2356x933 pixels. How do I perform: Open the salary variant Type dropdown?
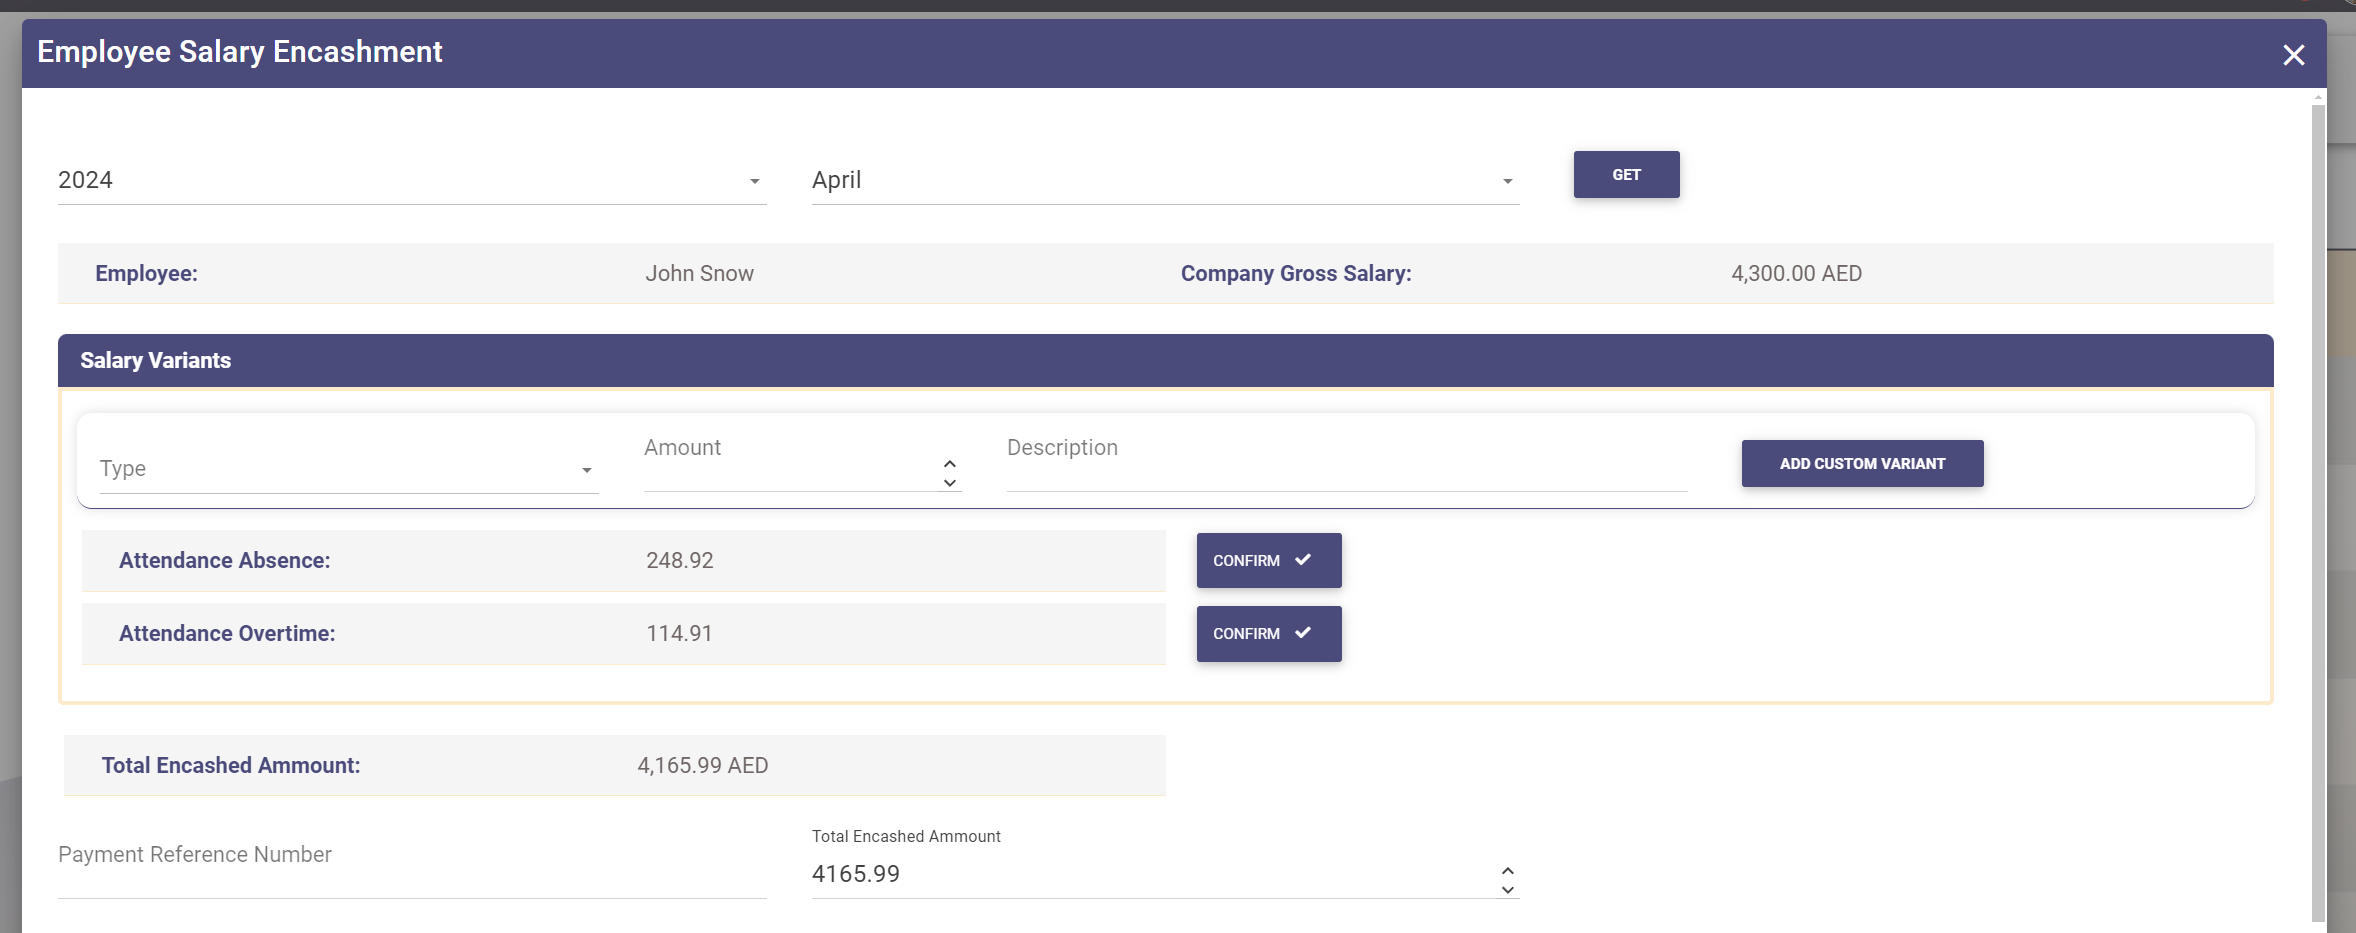coord(347,469)
